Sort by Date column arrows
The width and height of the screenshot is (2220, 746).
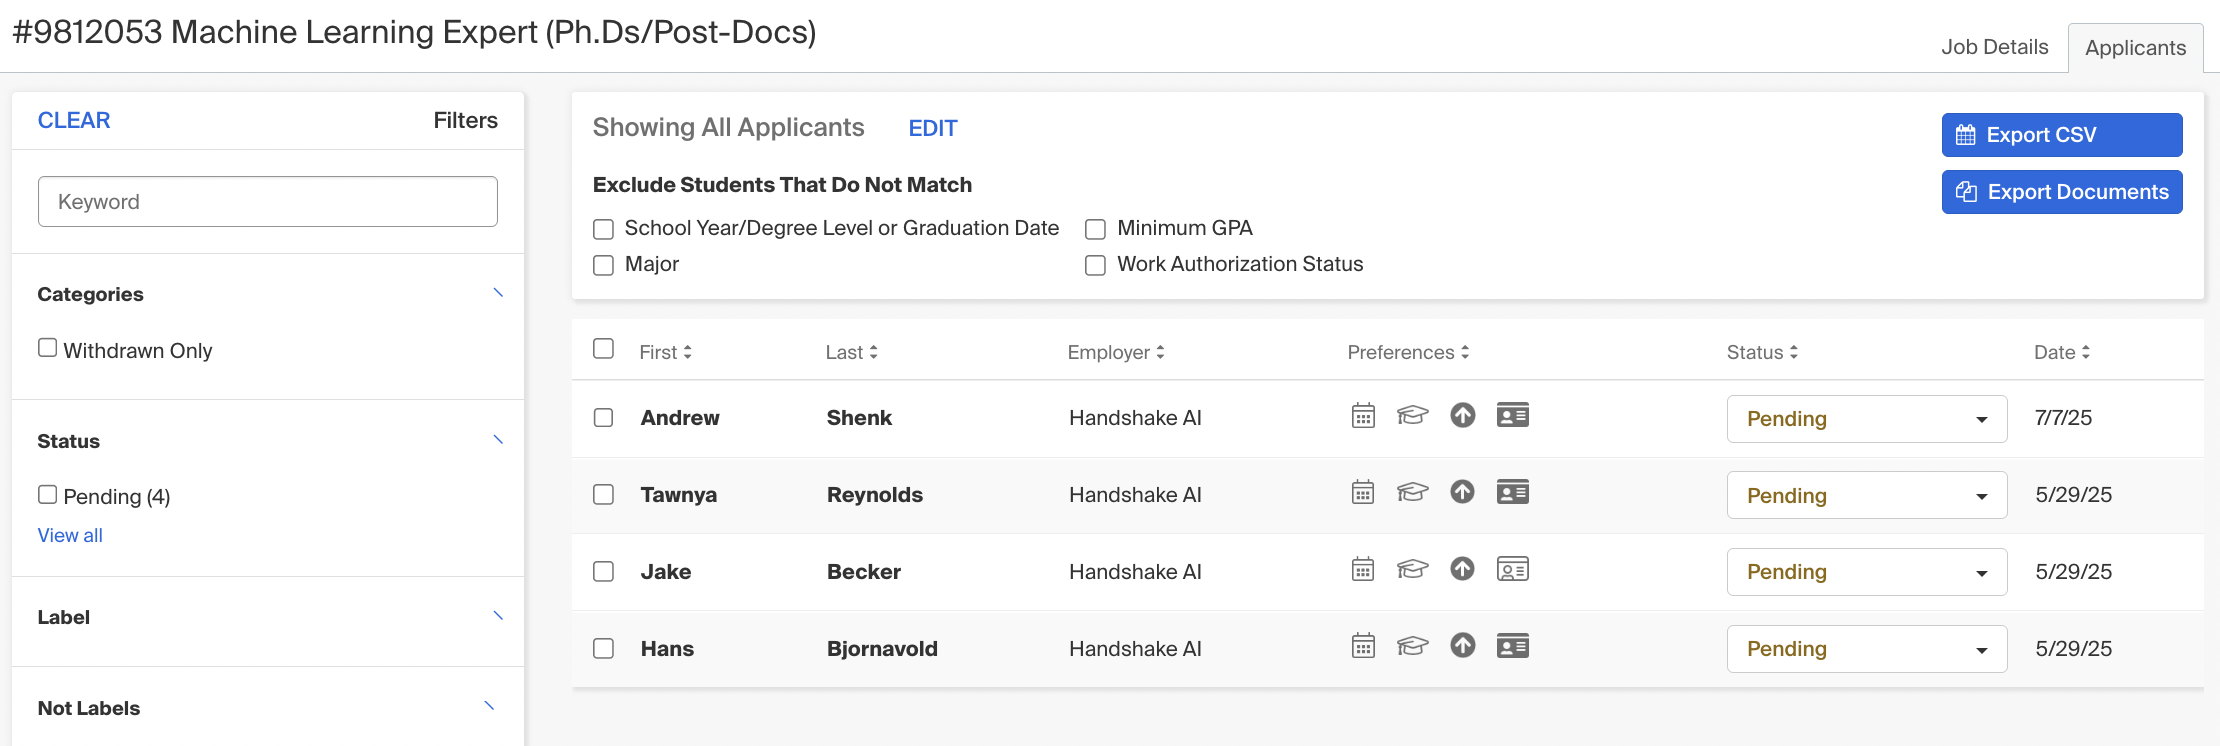pos(2086,352)
